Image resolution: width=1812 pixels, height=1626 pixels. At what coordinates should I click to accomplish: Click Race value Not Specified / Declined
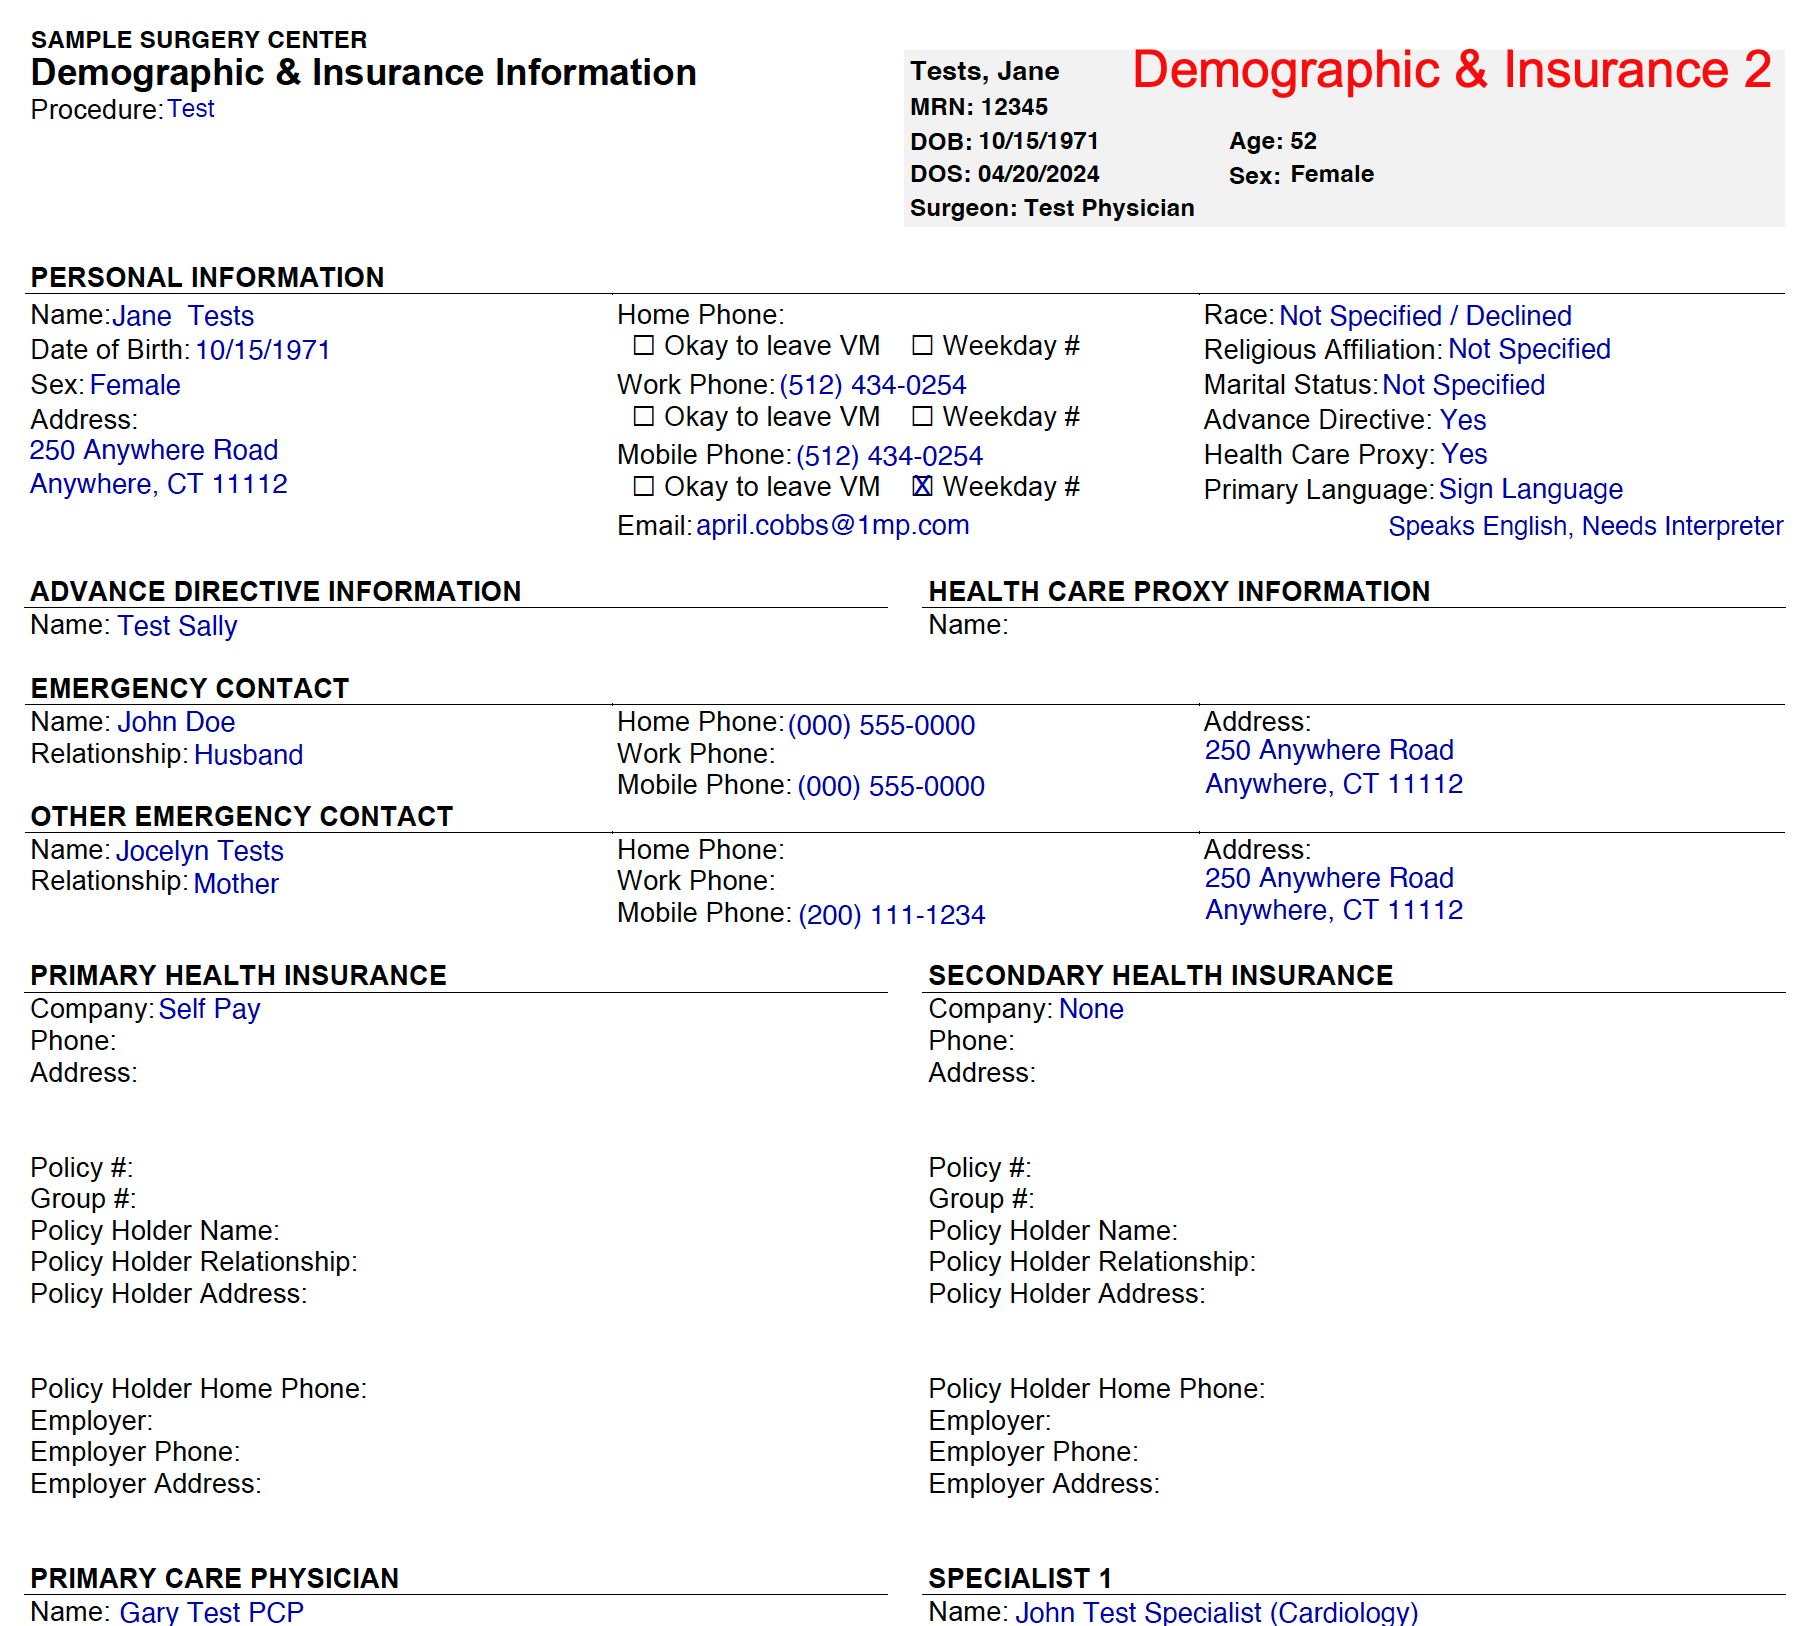tap(1425, 316)
